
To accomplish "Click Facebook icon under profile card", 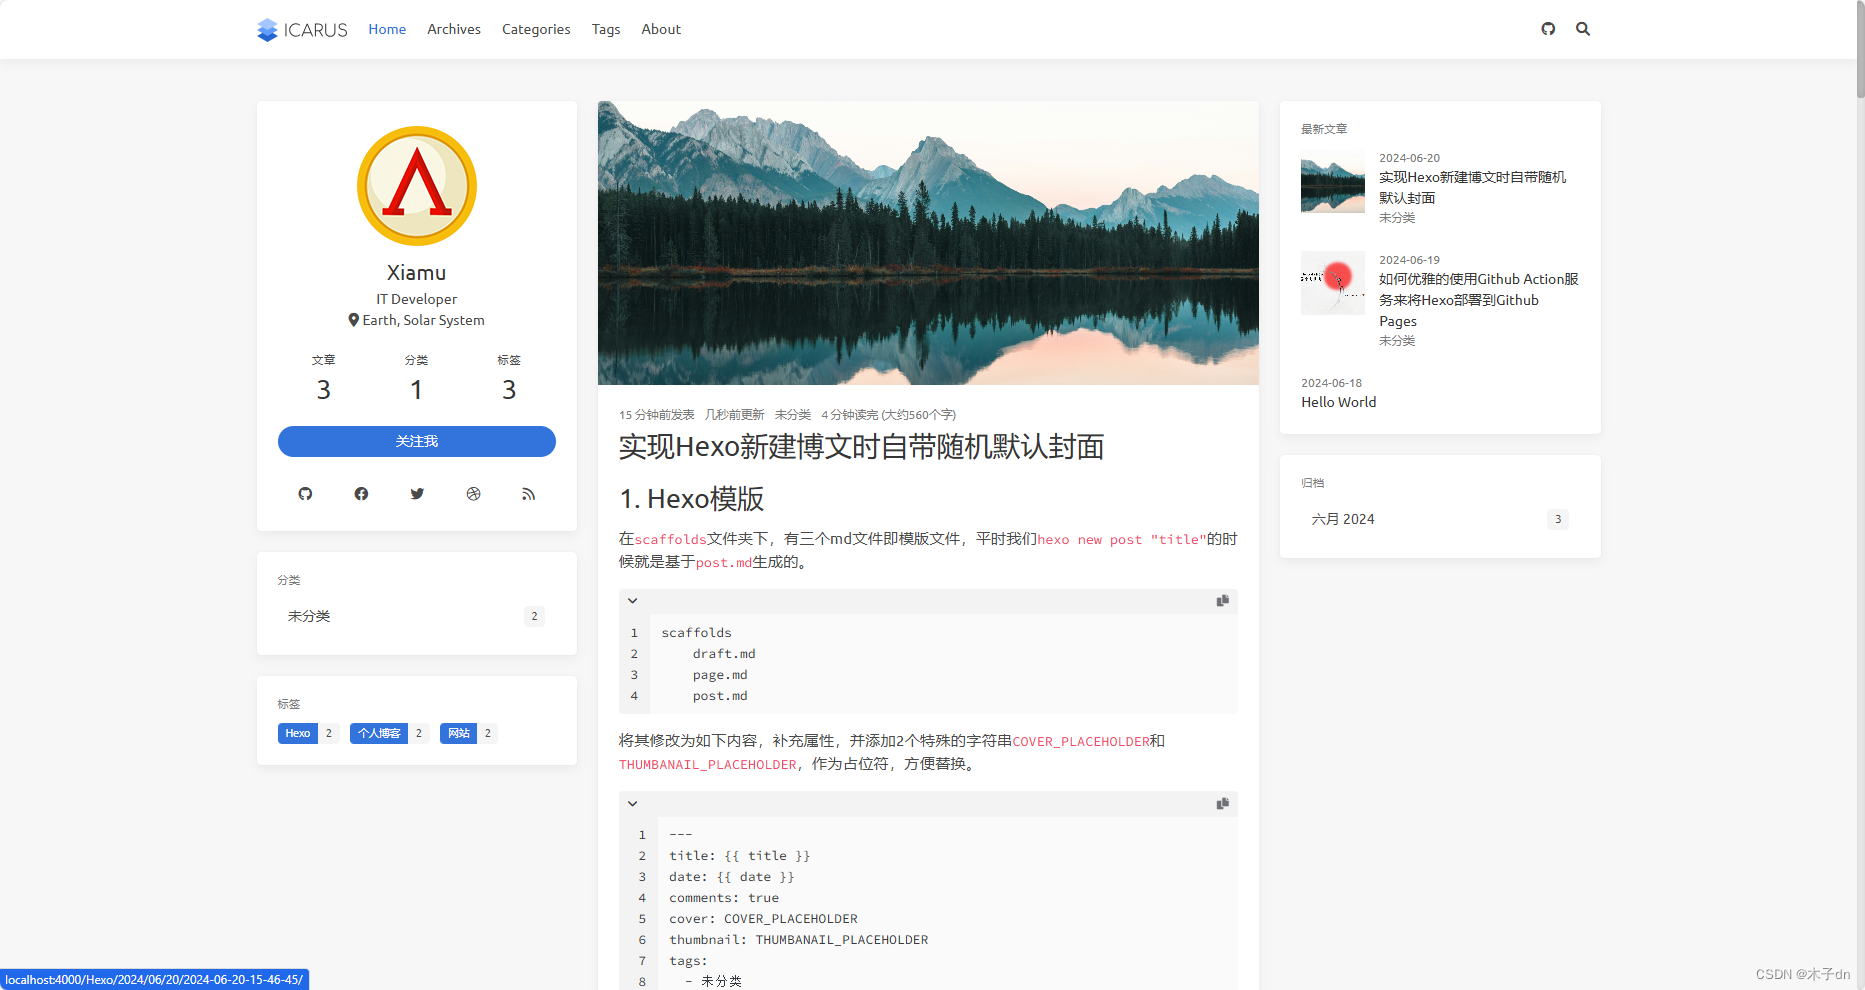I will [361, 494].
